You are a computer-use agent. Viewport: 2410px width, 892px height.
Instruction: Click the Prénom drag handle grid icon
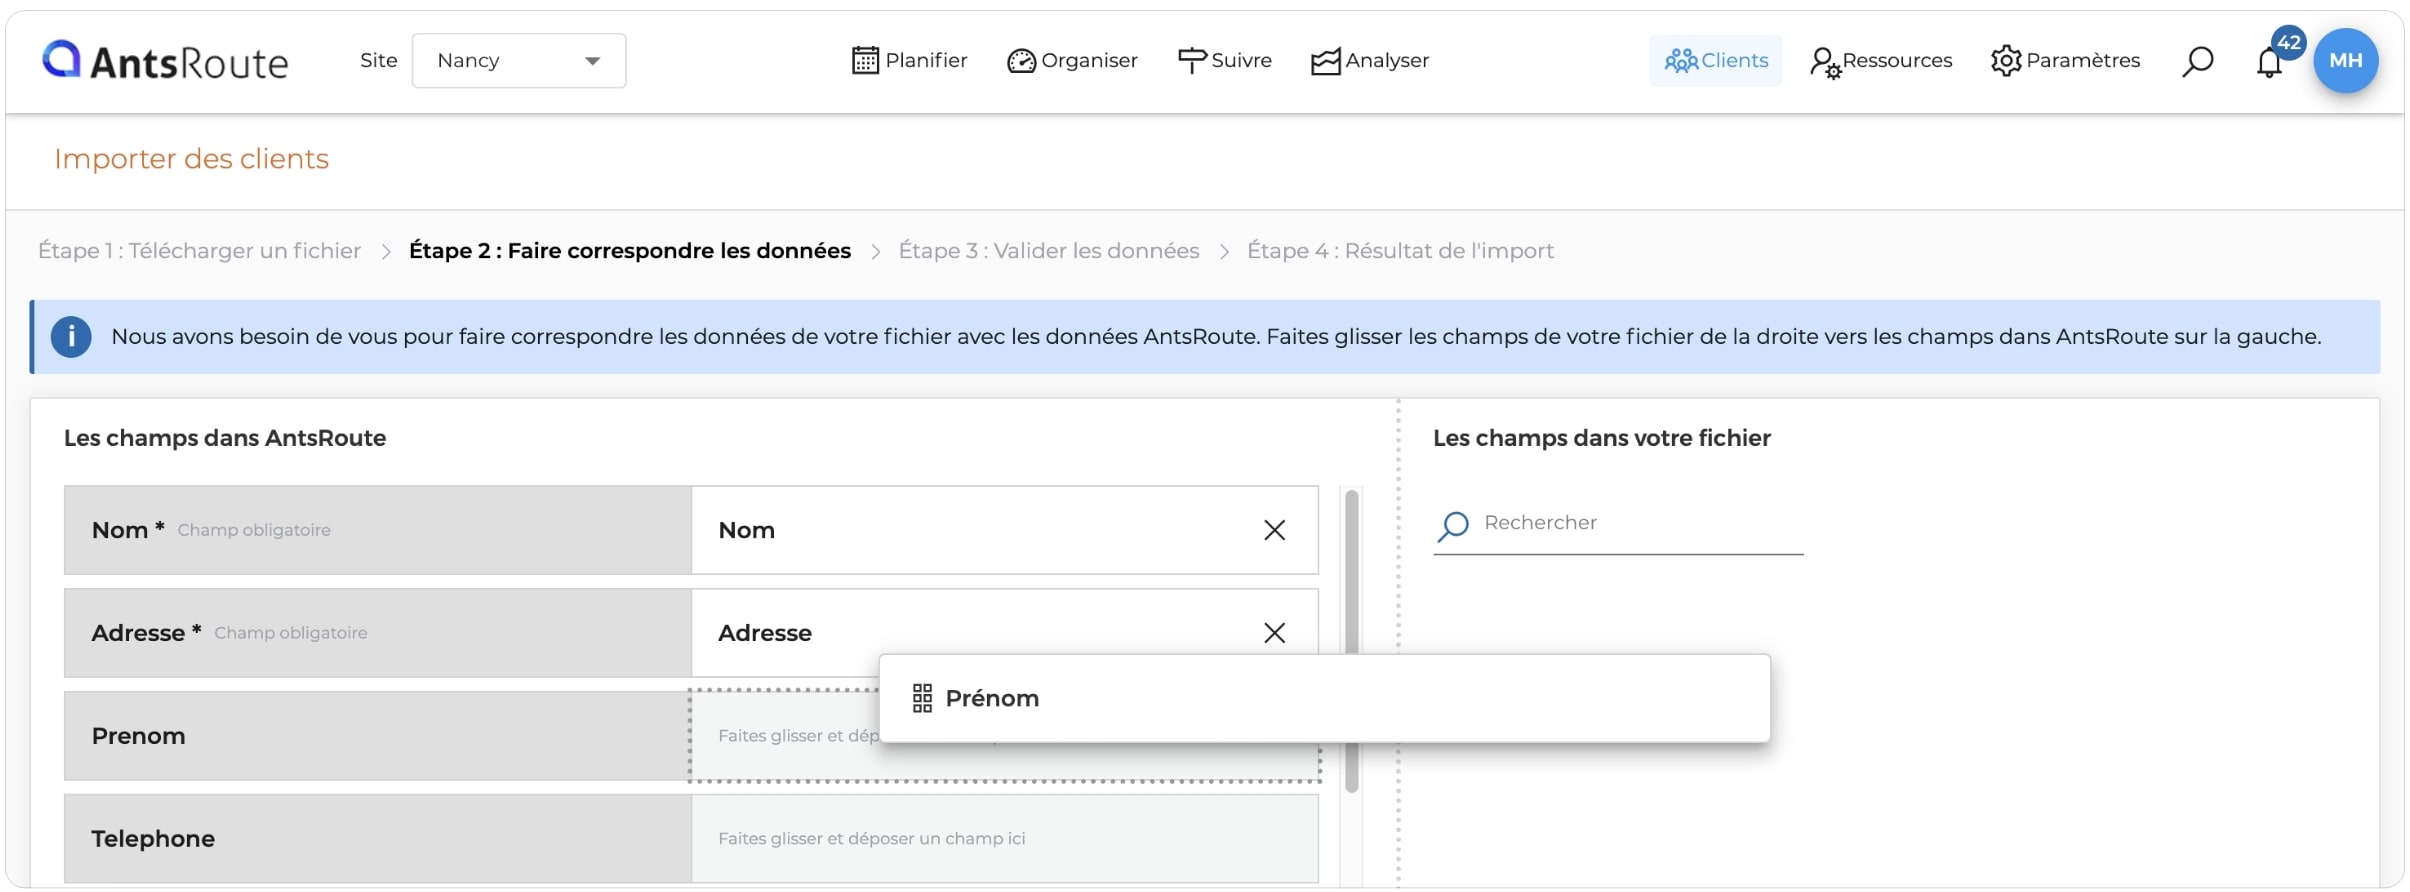(922, 698)
